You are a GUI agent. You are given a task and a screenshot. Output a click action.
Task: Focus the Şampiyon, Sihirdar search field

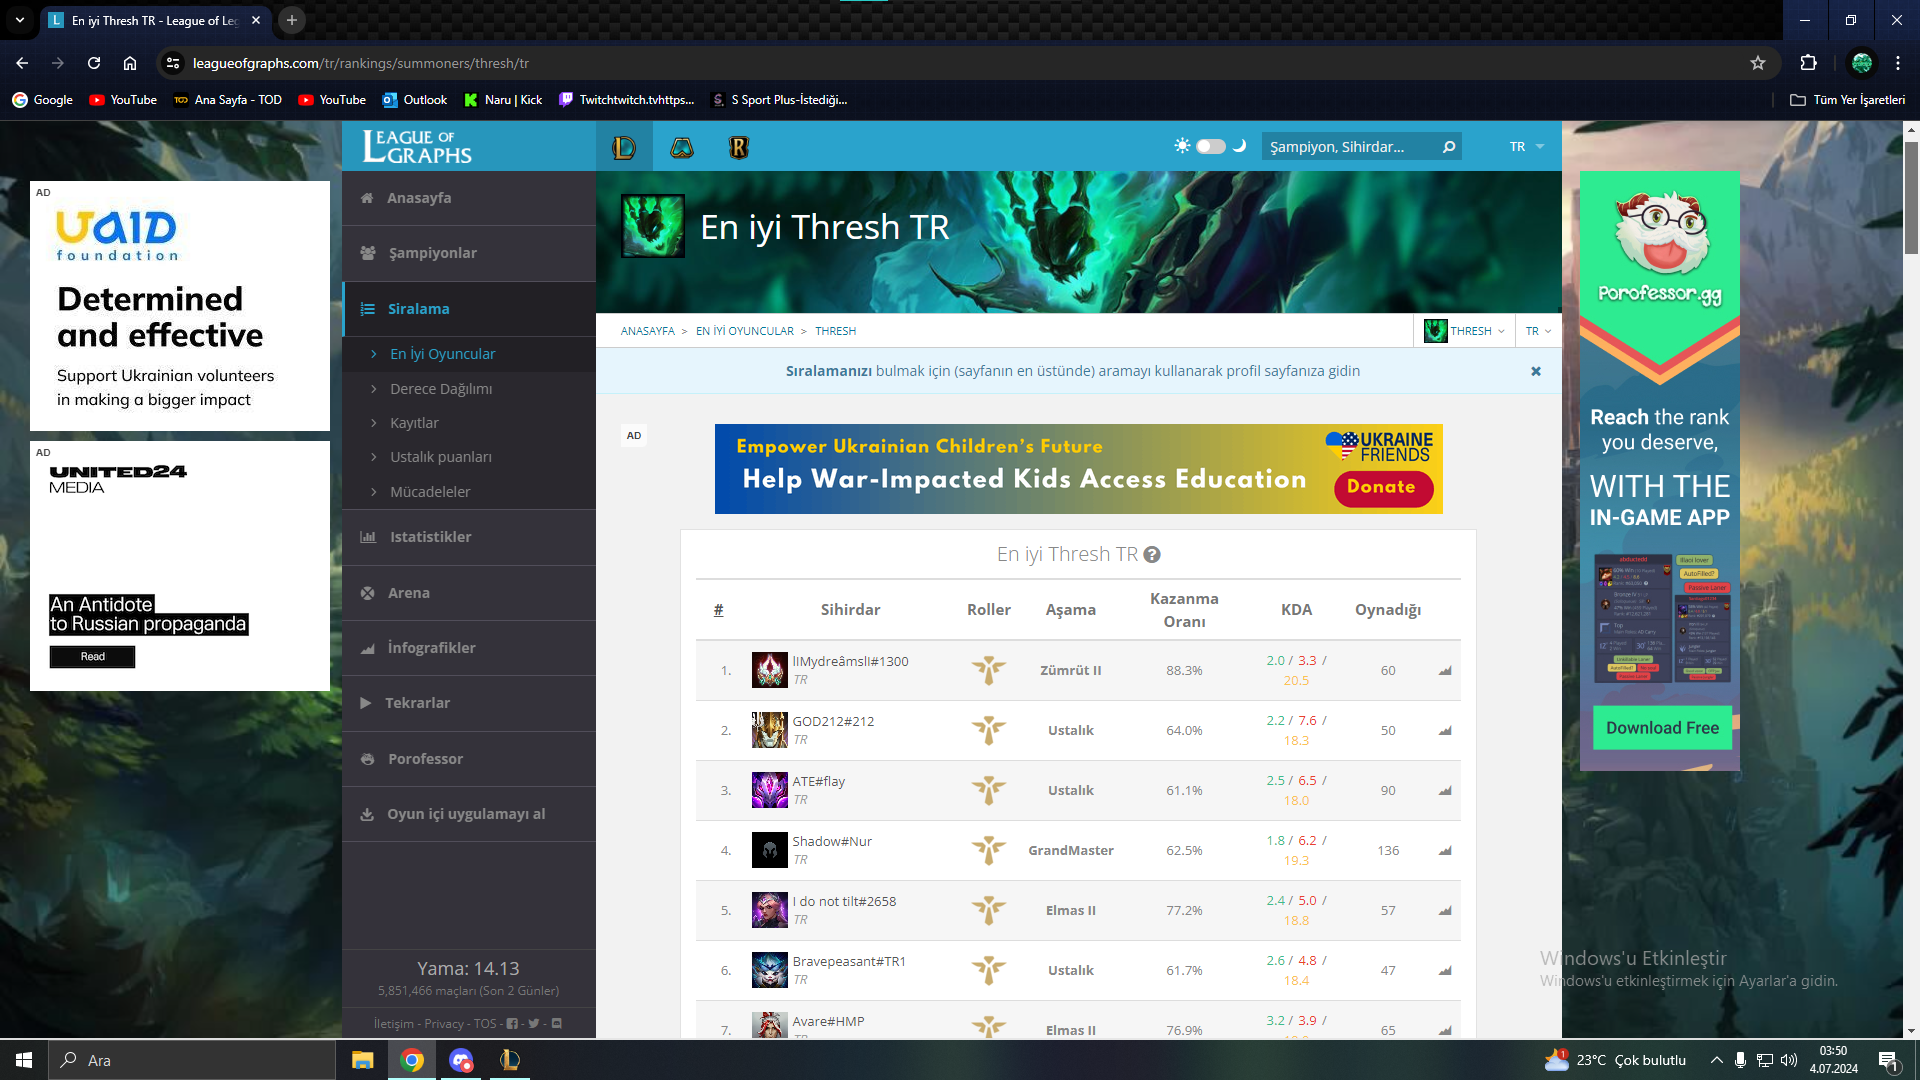point(1350,147)
